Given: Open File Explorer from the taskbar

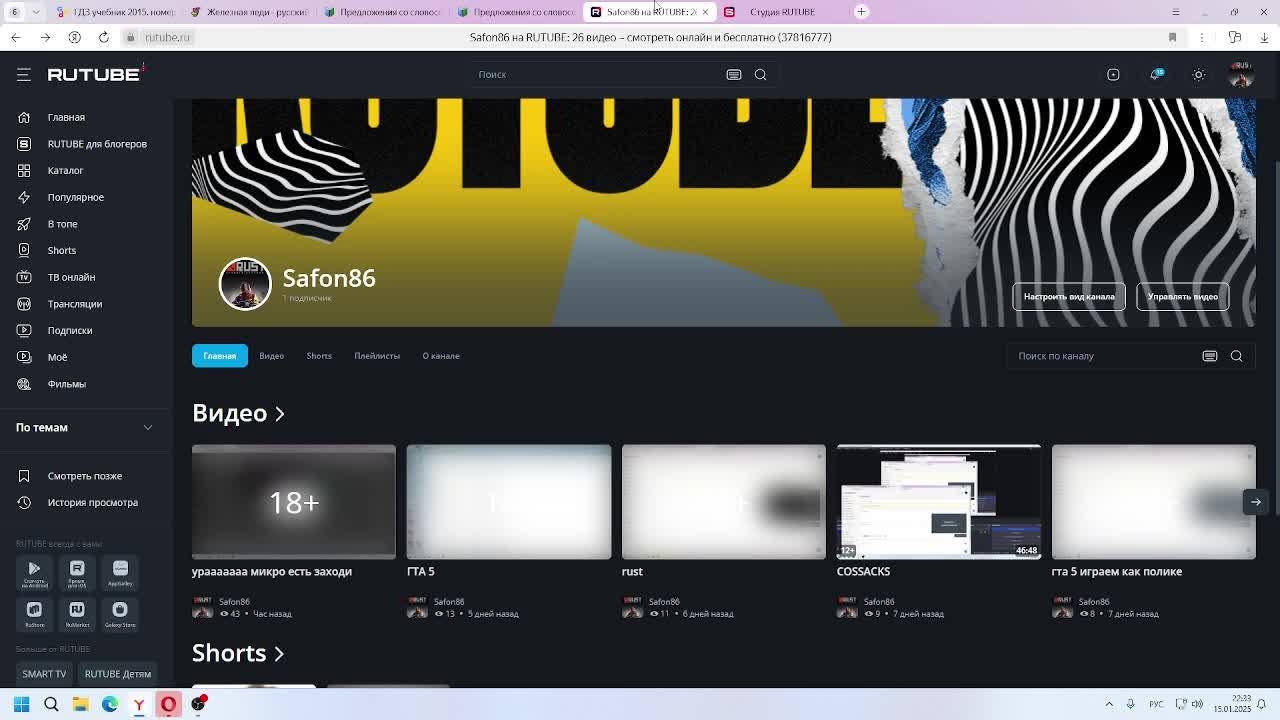Looking at the screenshot, I should click(x=80, y=704).
